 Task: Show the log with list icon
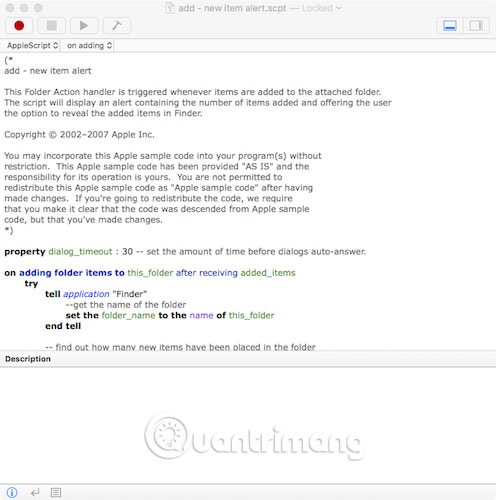point(56,492)
